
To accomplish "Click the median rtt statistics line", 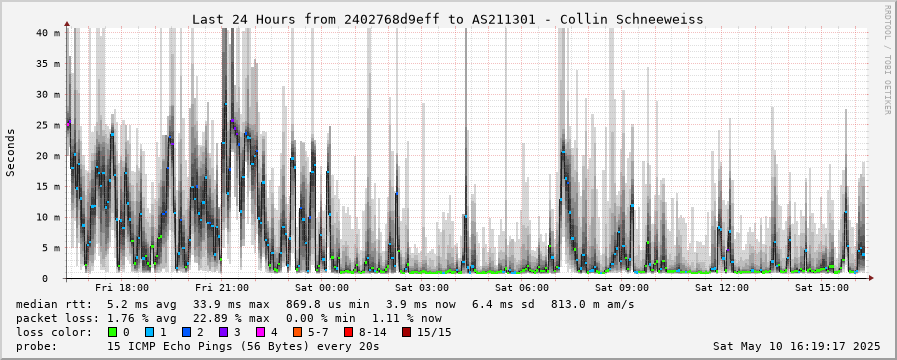I will pyautogui.click(x=325, y=304).
